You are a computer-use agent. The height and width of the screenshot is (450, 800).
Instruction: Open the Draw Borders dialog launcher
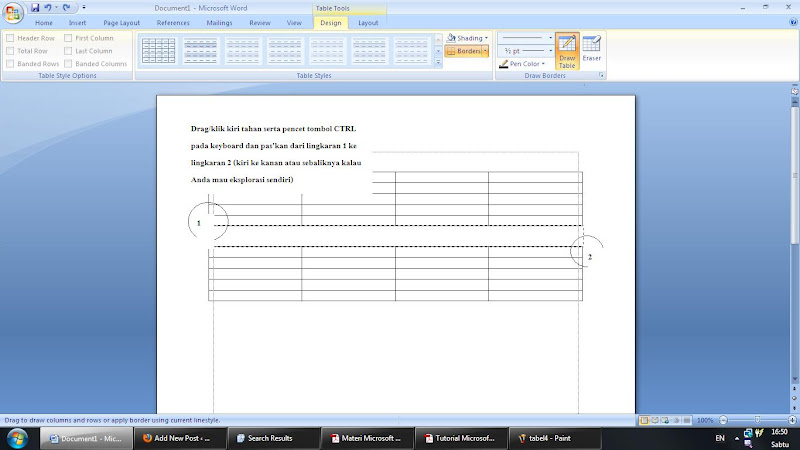point(602,76)
